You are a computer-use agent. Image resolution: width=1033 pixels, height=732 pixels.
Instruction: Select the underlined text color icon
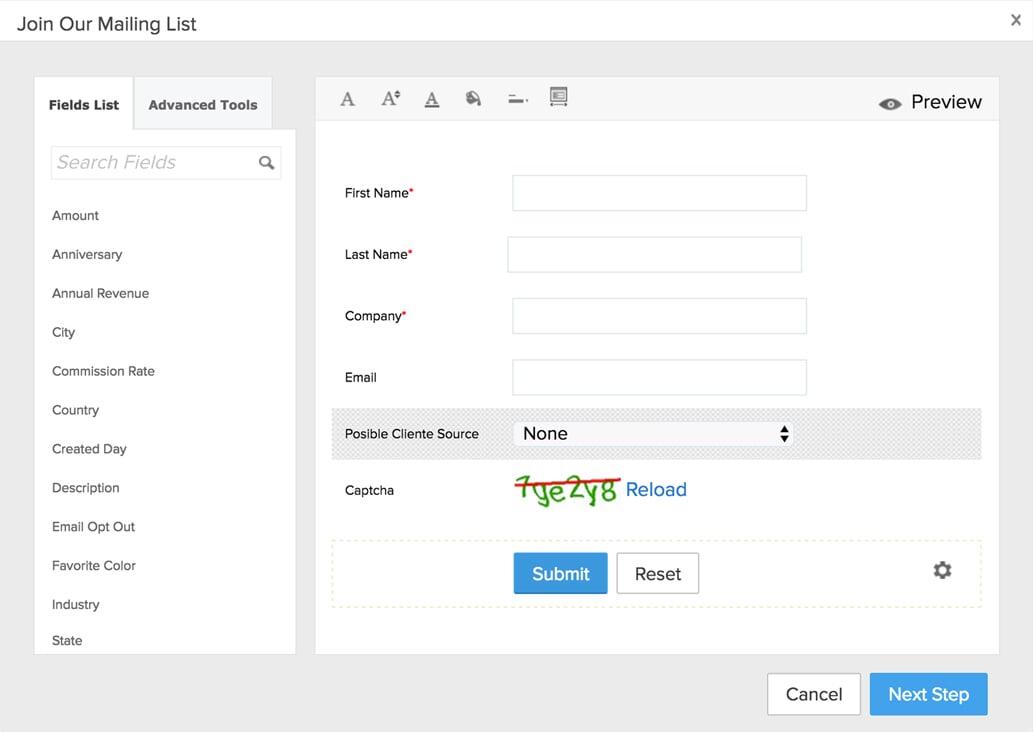(432, 98)
